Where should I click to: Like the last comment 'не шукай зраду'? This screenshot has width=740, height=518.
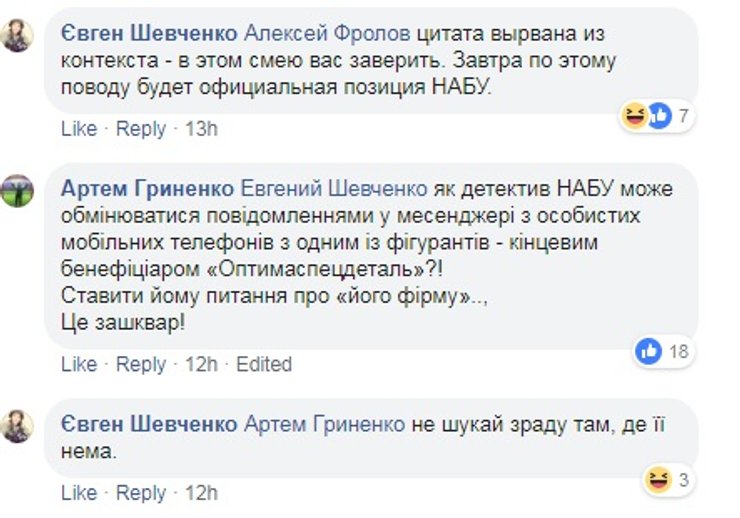click(x=79, y=493)
